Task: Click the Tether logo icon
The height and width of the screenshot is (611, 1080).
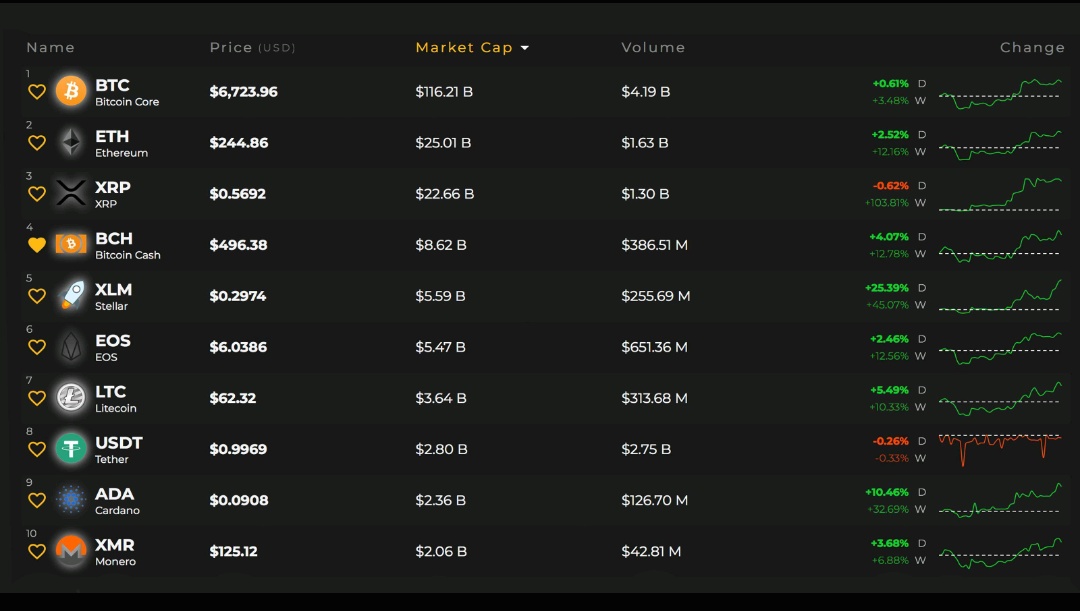Action: pyautogui.click(x=71, y=449)
